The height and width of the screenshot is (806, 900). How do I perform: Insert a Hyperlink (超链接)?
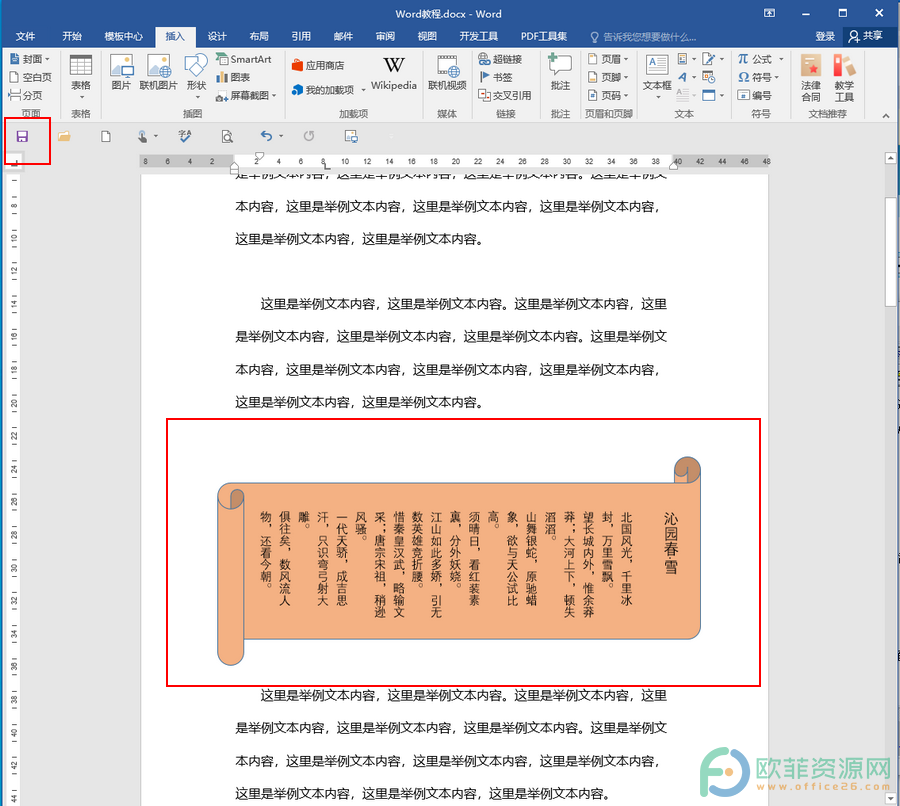500,59
